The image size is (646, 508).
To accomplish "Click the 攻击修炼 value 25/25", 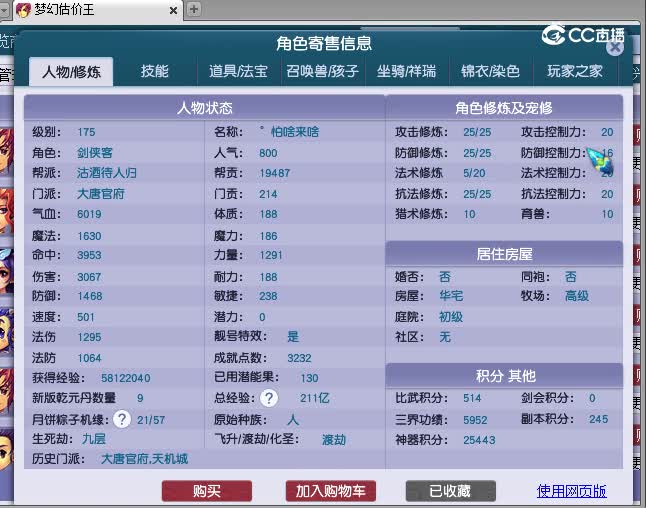I will pyautogui.click(x=477, y=132).
